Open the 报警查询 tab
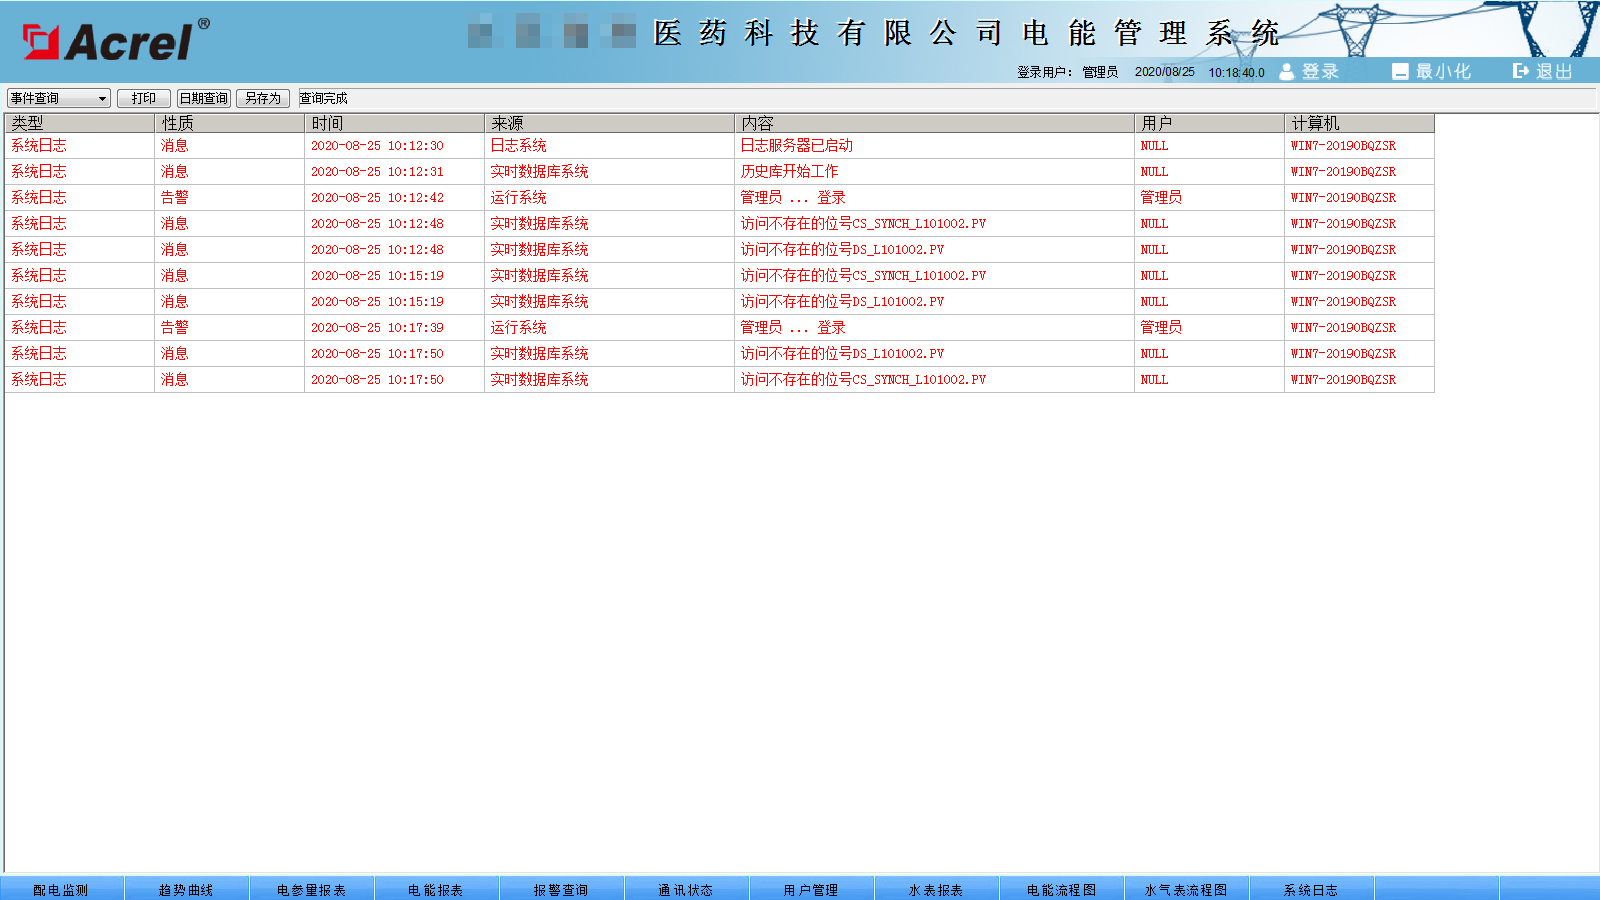 561,889
